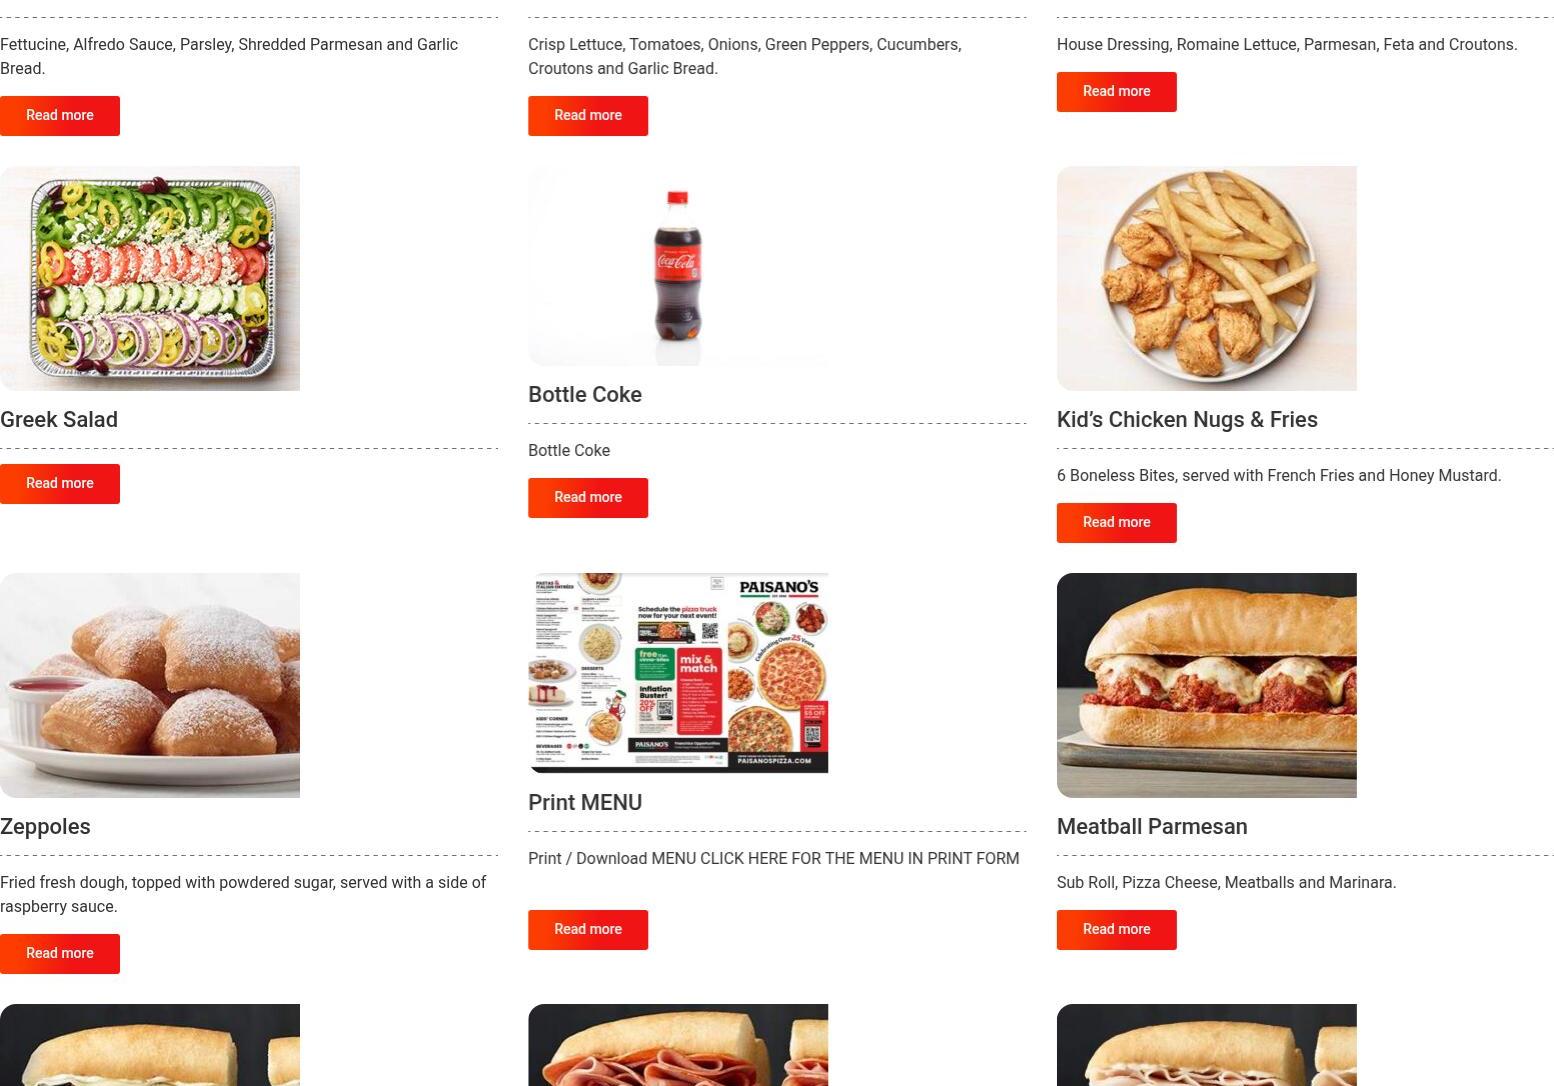This screenshot has height=1086, width=1554.
Task: Open Kid's Chicken Nugs & Fries image
Action: coord(1206,278)
